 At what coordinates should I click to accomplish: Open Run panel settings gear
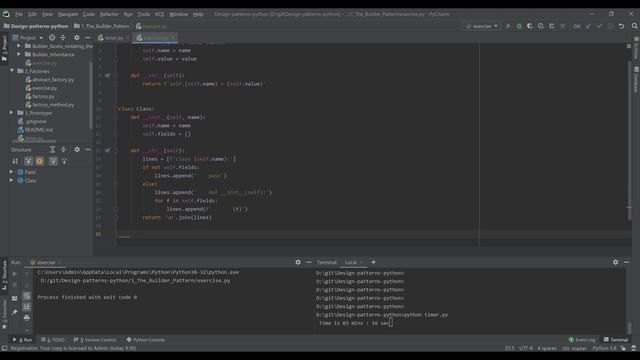click(298, 262)
